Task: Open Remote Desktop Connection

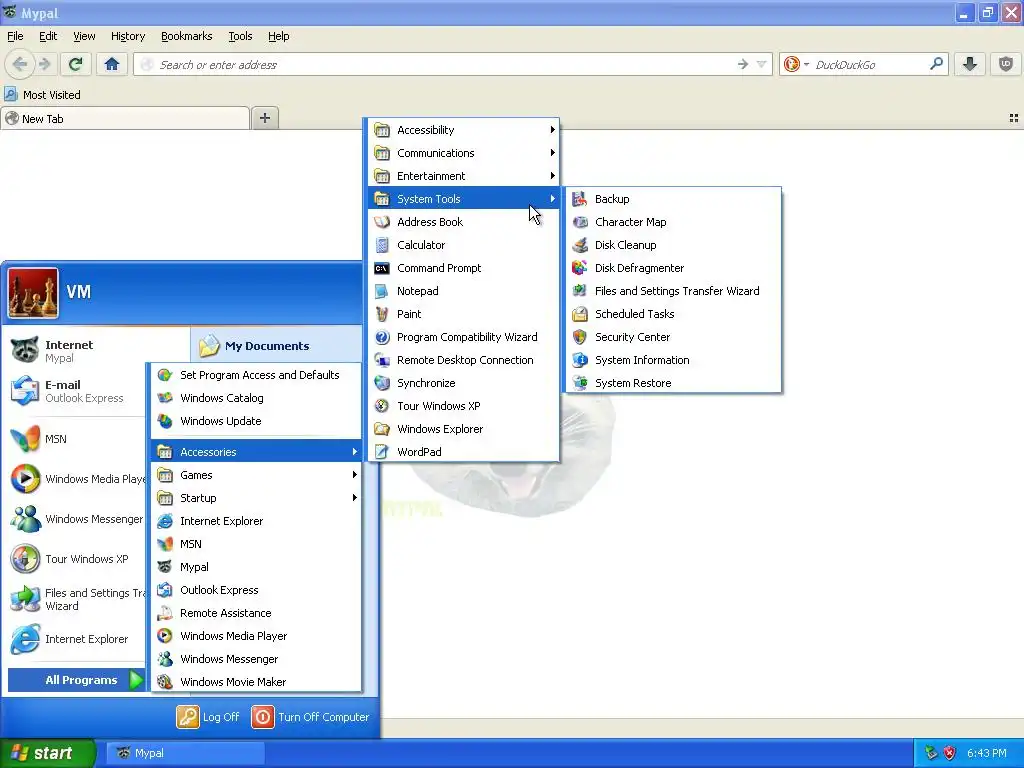Action: (x=464, y=360)
